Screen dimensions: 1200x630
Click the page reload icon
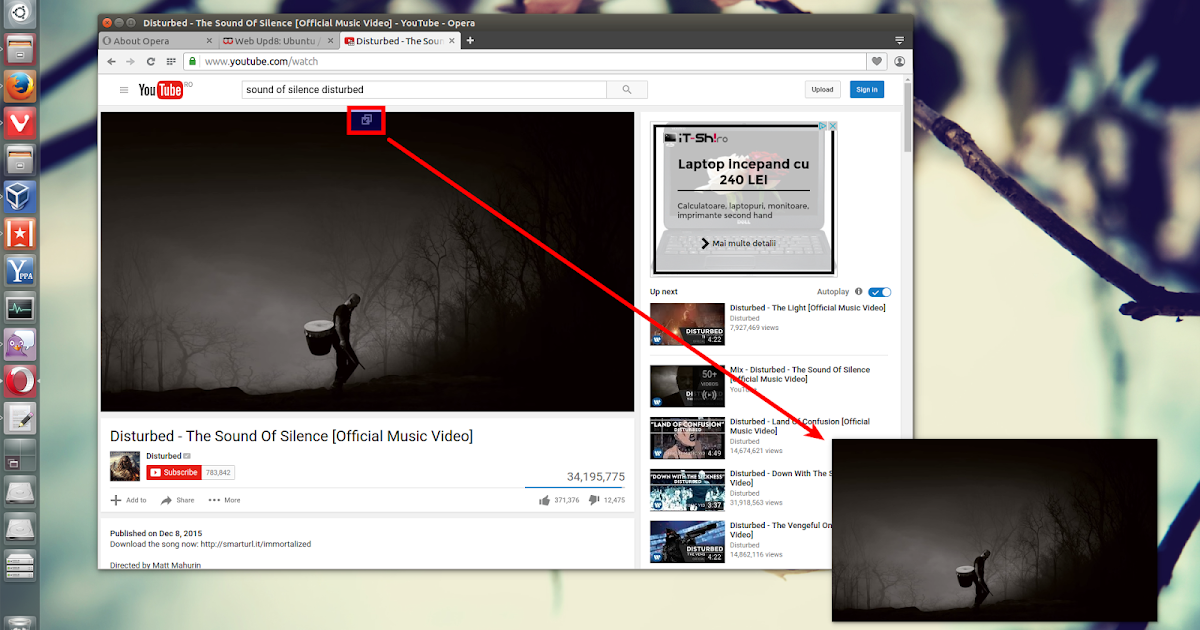[x=150, y=61]
